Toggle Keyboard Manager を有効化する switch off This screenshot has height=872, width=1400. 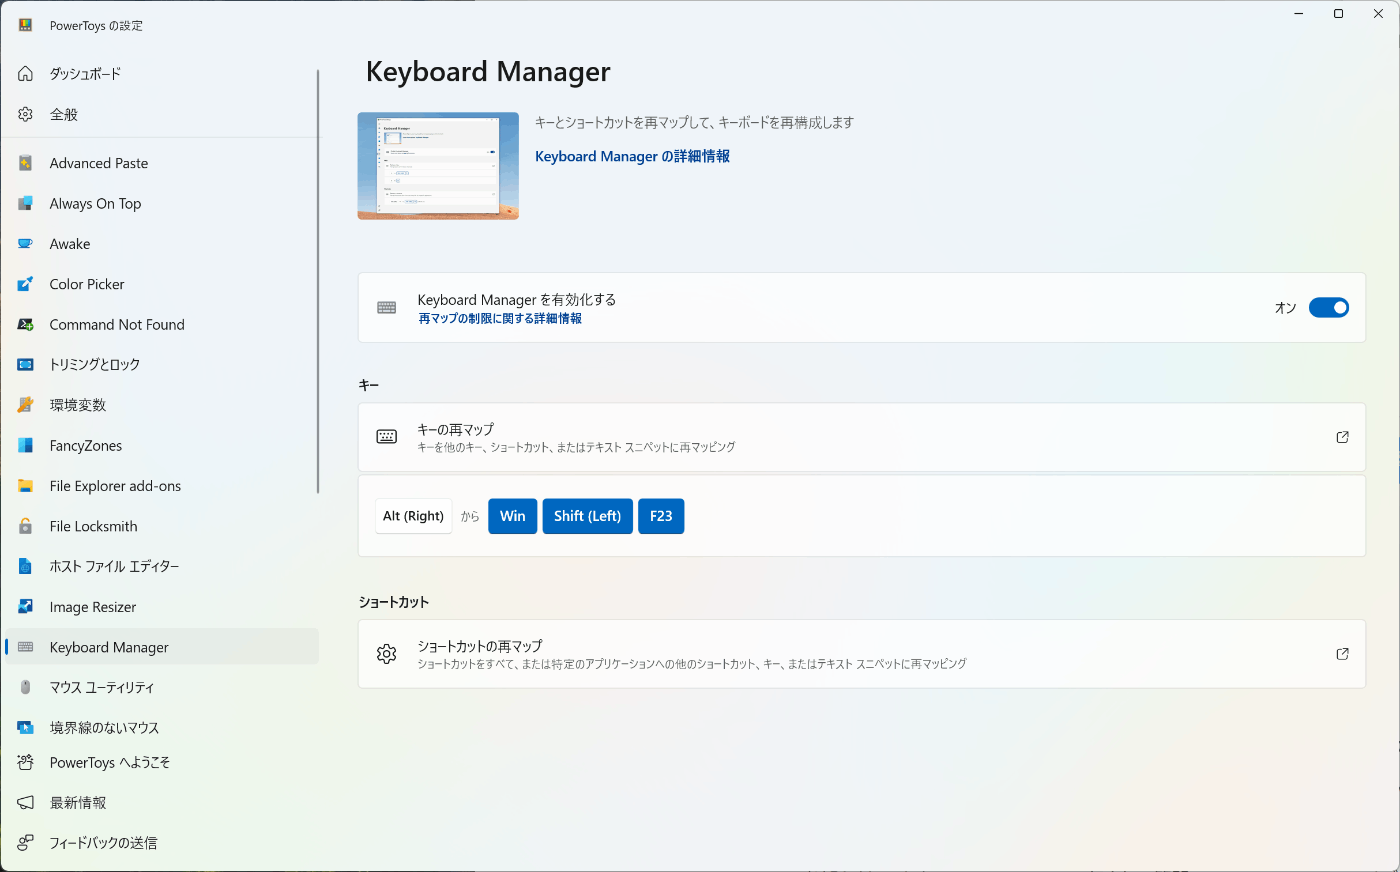click(x=1329, y=308)
